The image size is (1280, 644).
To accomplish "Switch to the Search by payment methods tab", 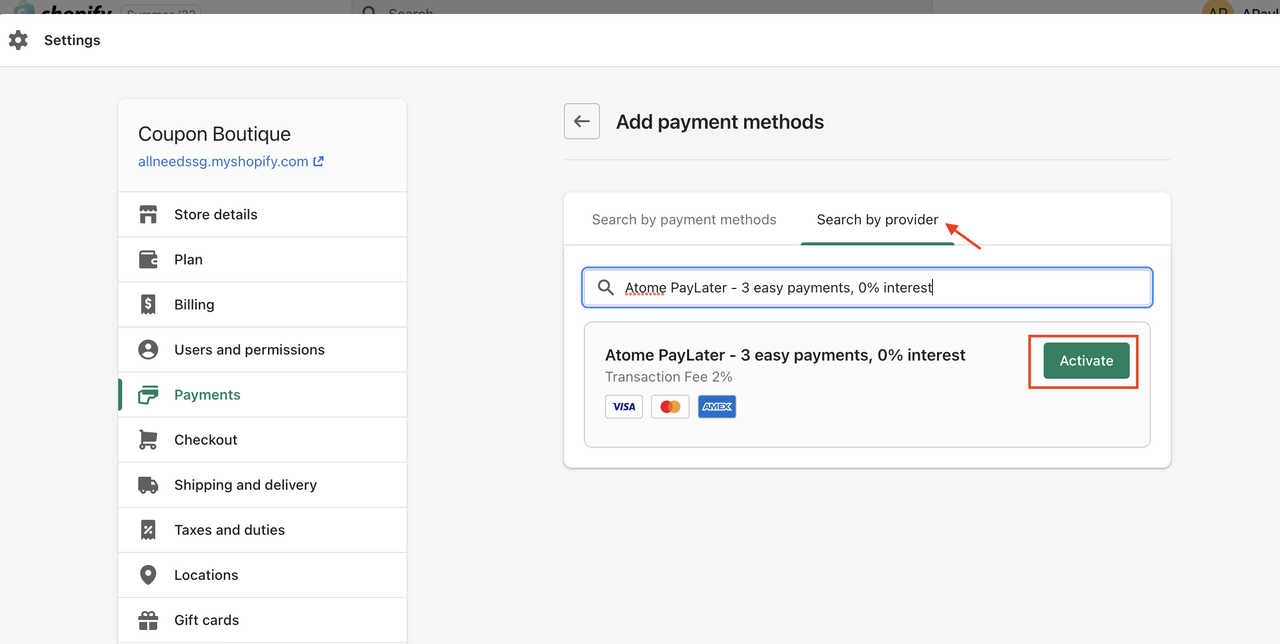I will tap(684, 219).
